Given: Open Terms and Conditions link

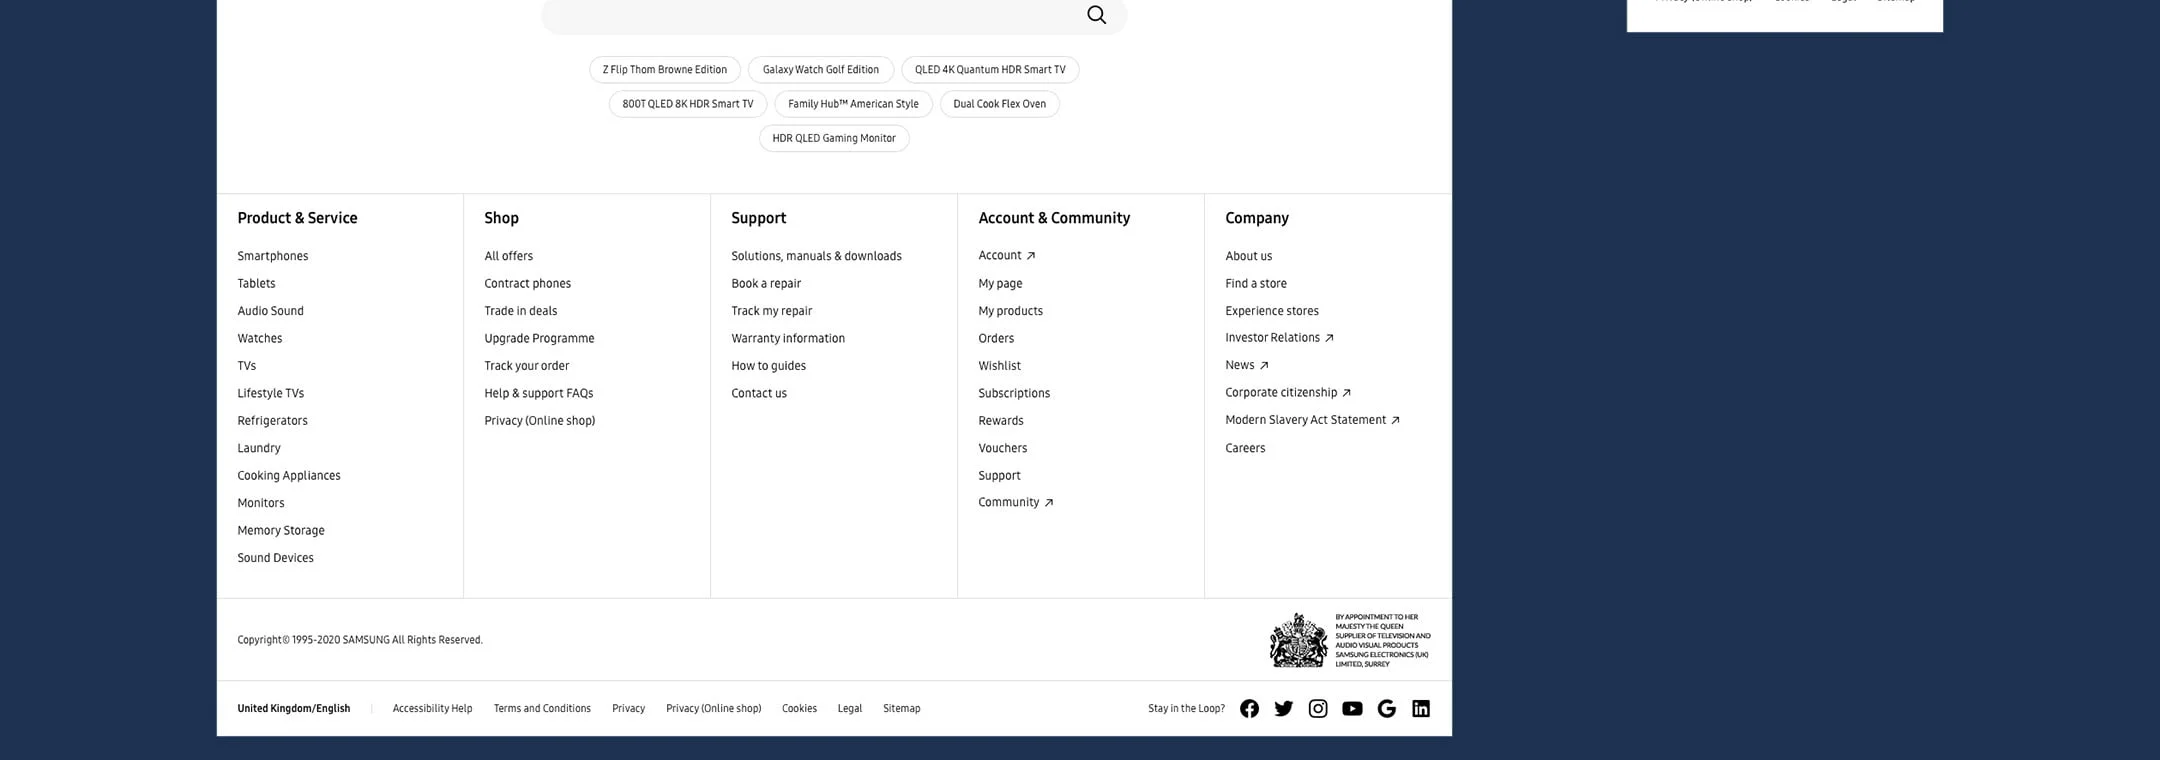Looking at the screenshot, I should pyautogui.click(x=542, y=709).
